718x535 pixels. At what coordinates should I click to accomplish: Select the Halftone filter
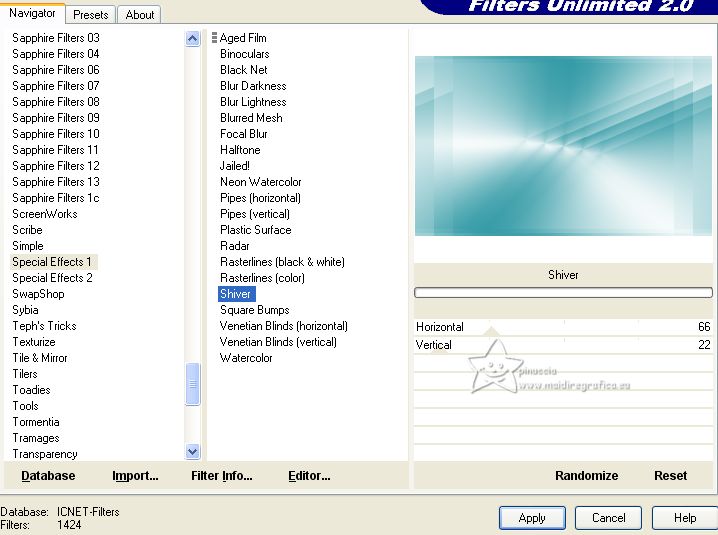point(240,150)
